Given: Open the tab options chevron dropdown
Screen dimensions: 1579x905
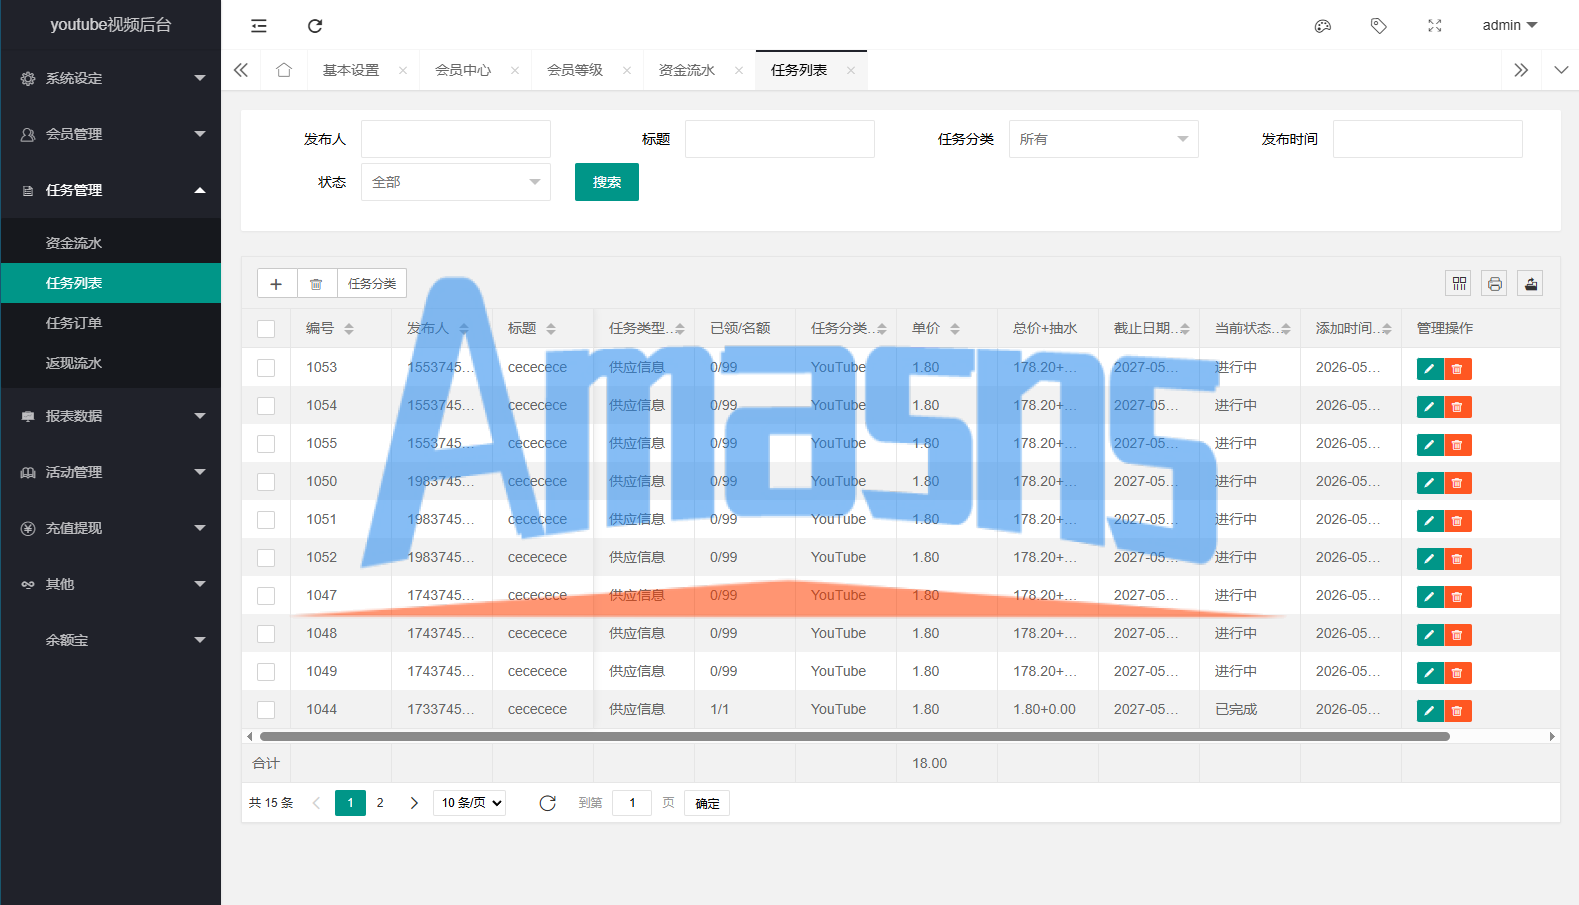Looking at the screenshot, I should pyautogui.click(x=1561, y=70).
